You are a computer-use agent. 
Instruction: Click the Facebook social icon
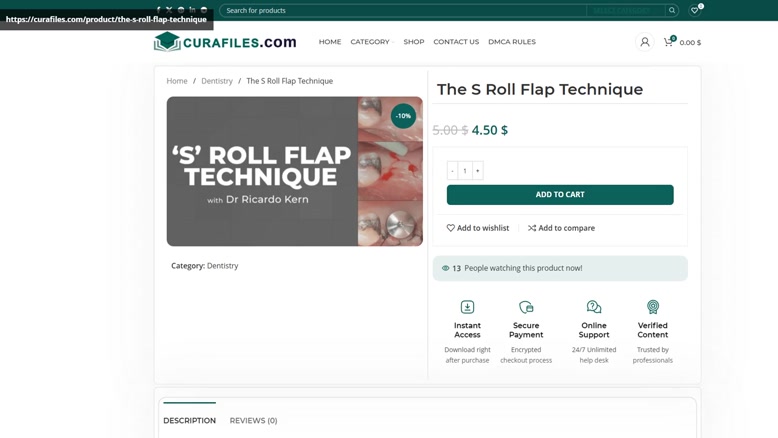pyautogui.click(x=158, y=9)
